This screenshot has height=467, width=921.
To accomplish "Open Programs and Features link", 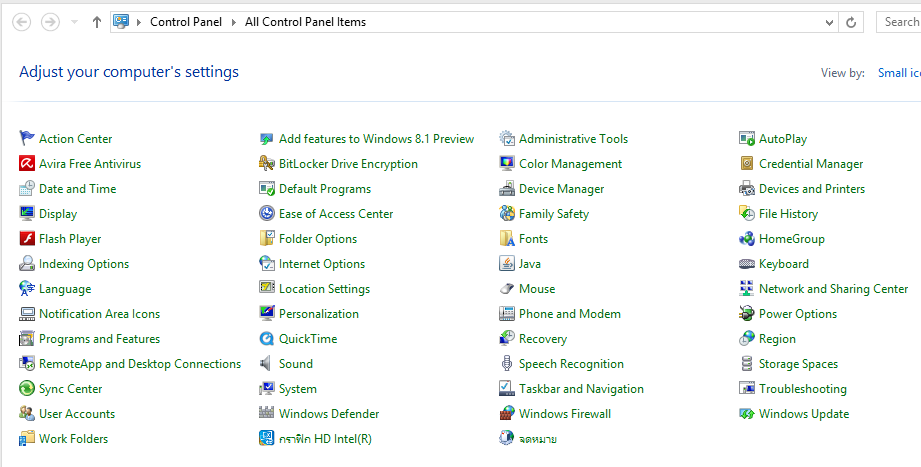I will coord(99,339).
